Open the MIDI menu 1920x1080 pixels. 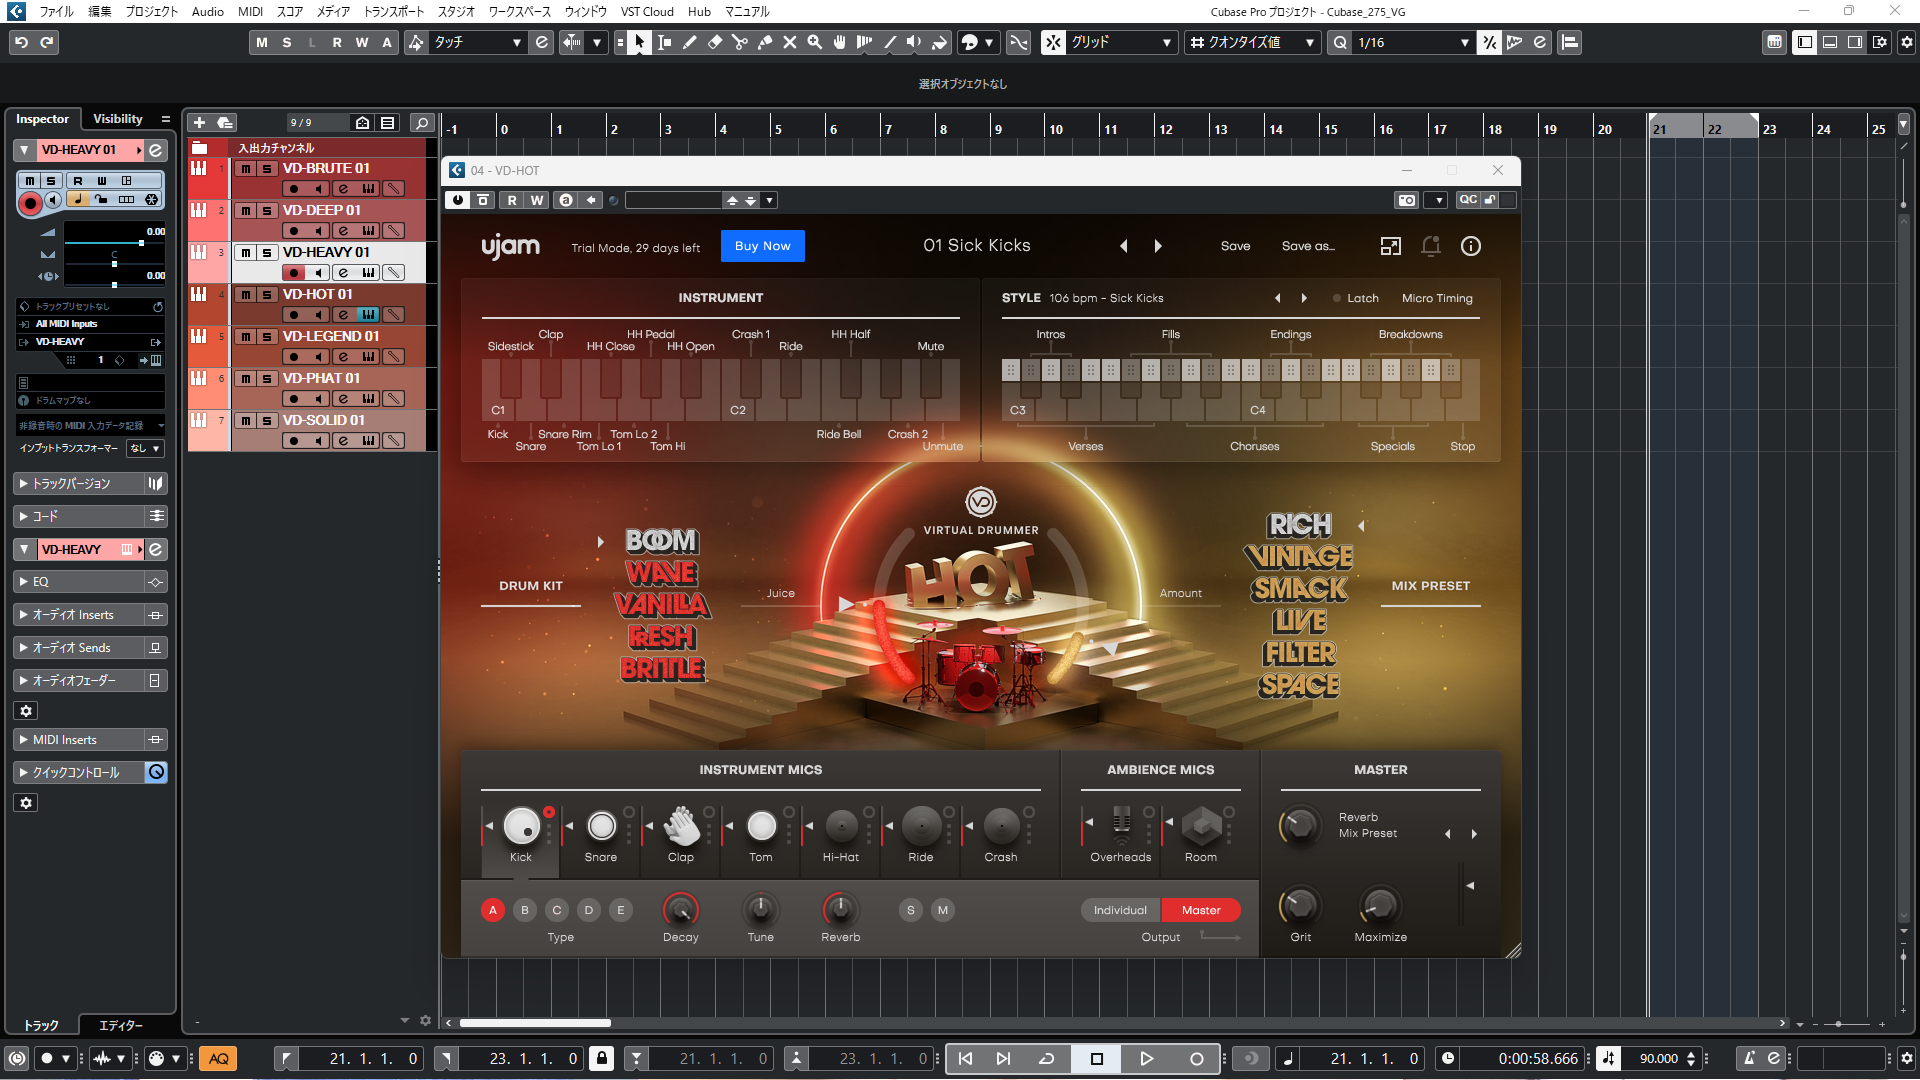pos(250,12)
